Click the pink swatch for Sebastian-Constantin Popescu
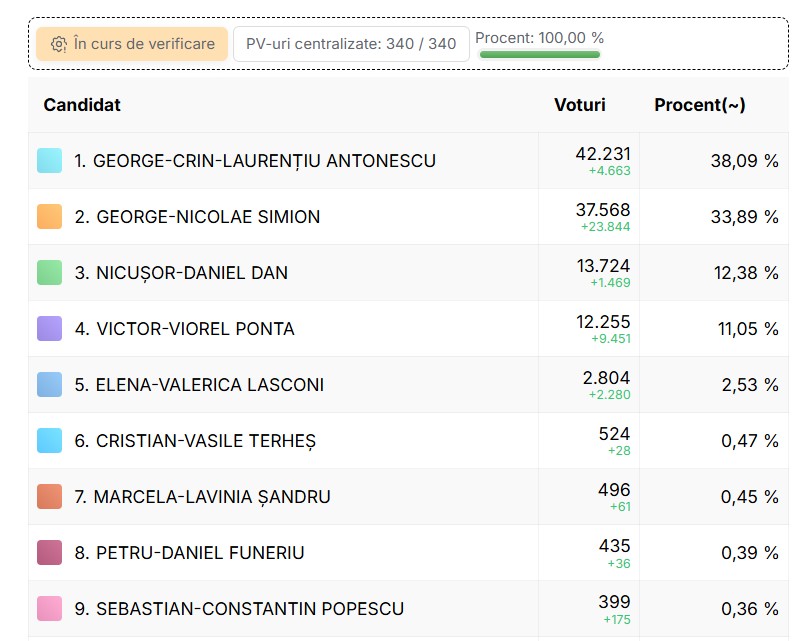The image size is (806, 641). click(49, 609)
